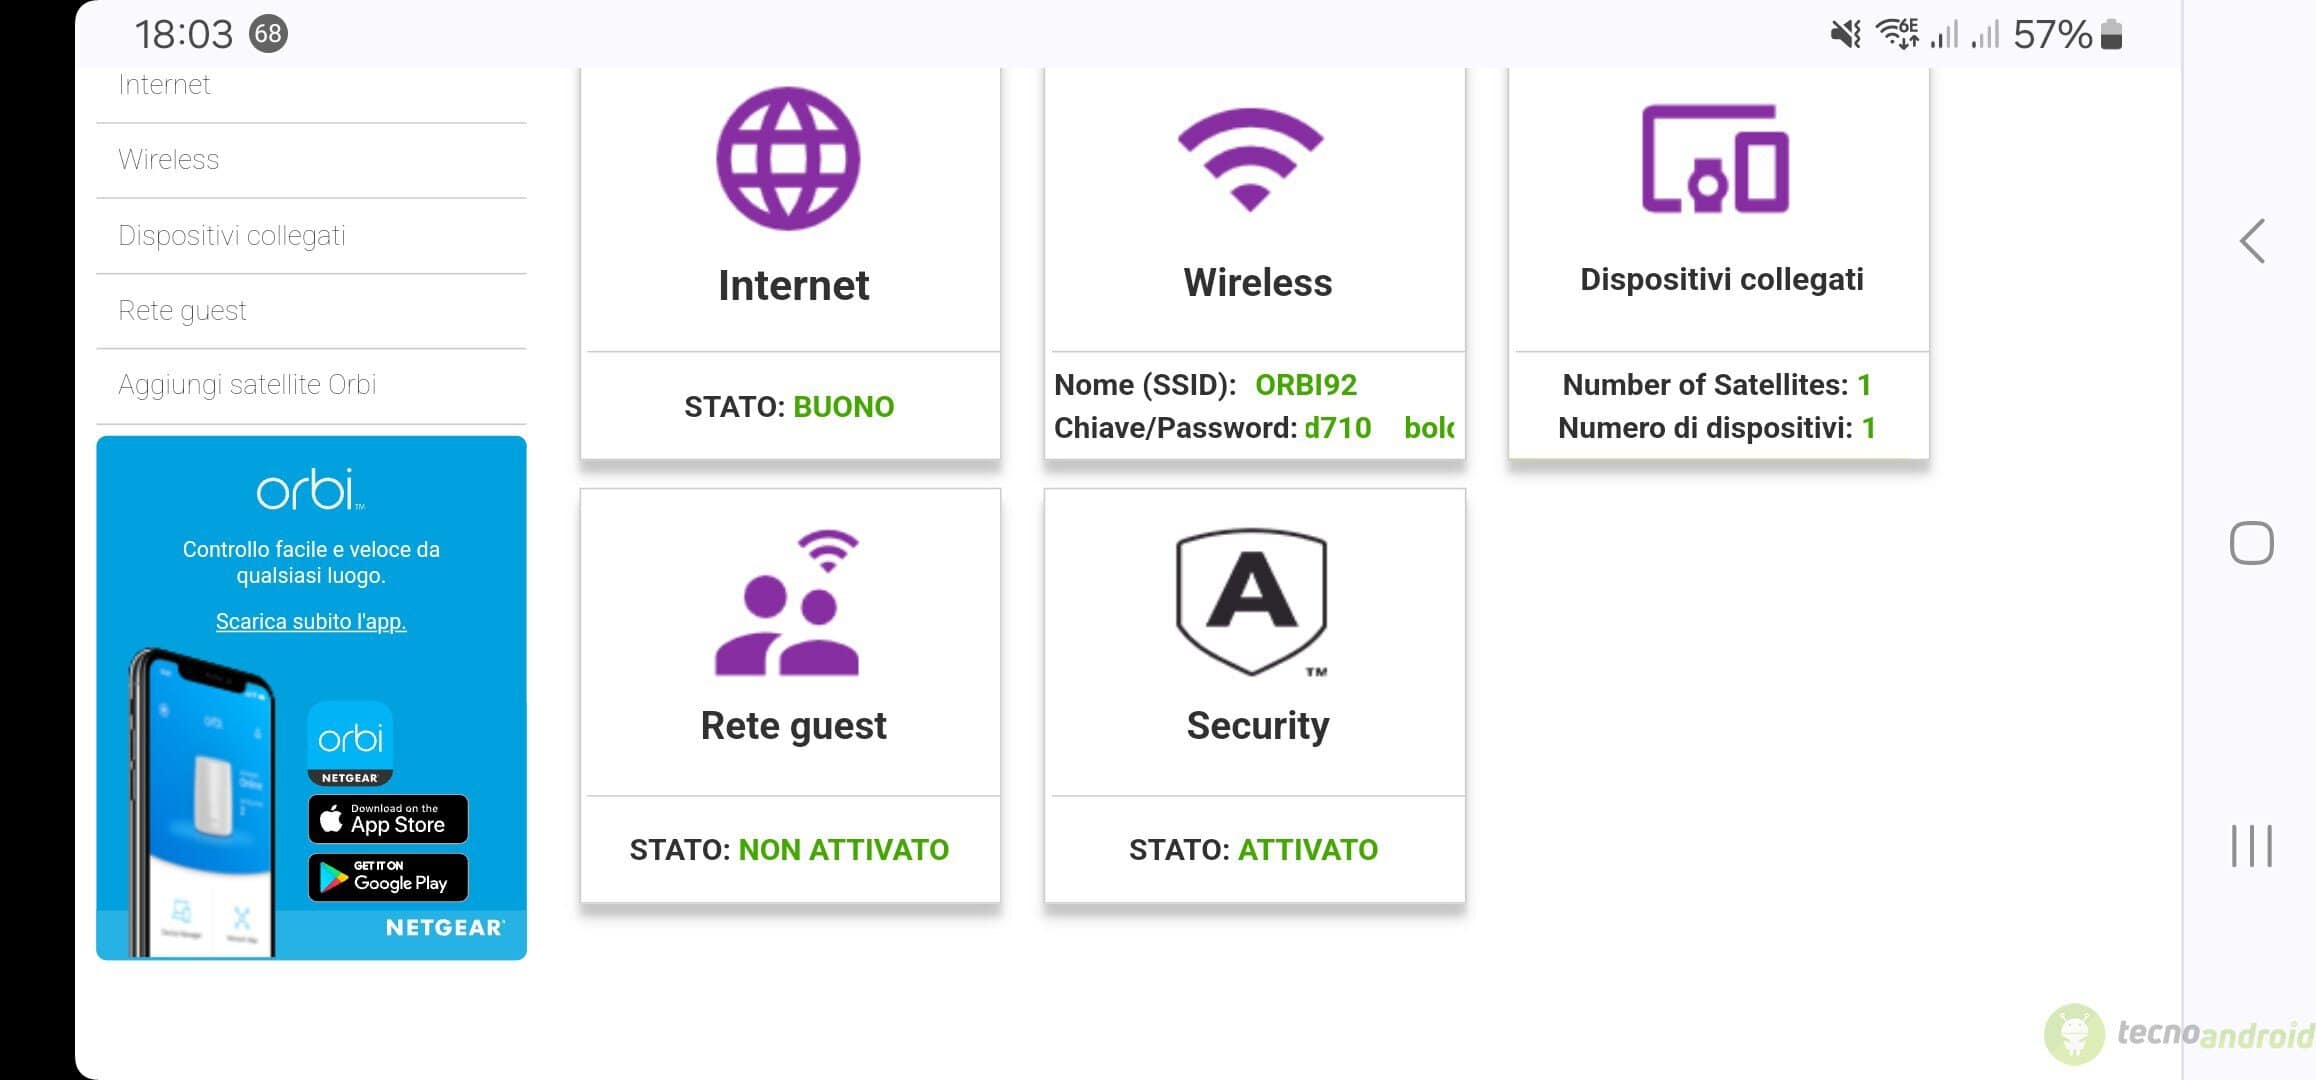The height and width of the screenshot is (1080, 2316).
Task: Open the Internet globe icon
Action: 788,158
